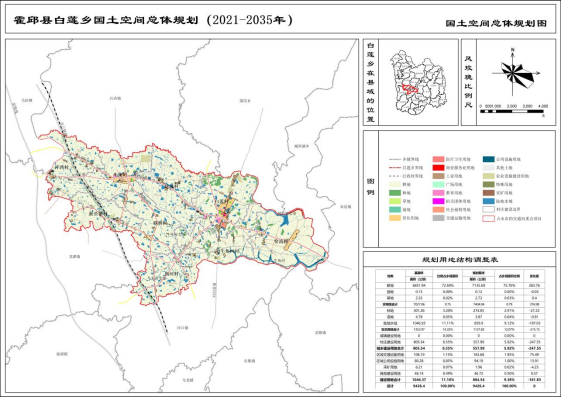Select the blue land water area swatch

488,201
